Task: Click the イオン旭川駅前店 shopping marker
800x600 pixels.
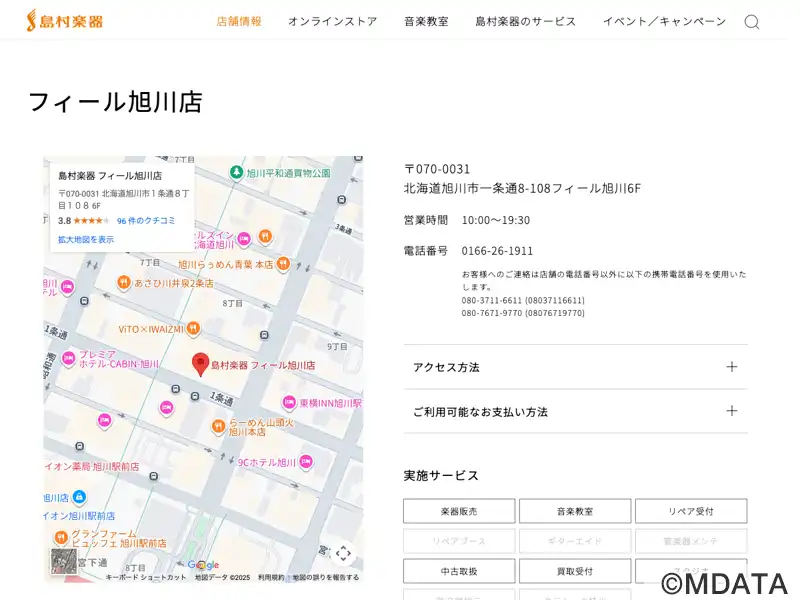Action: coord(79,496)
